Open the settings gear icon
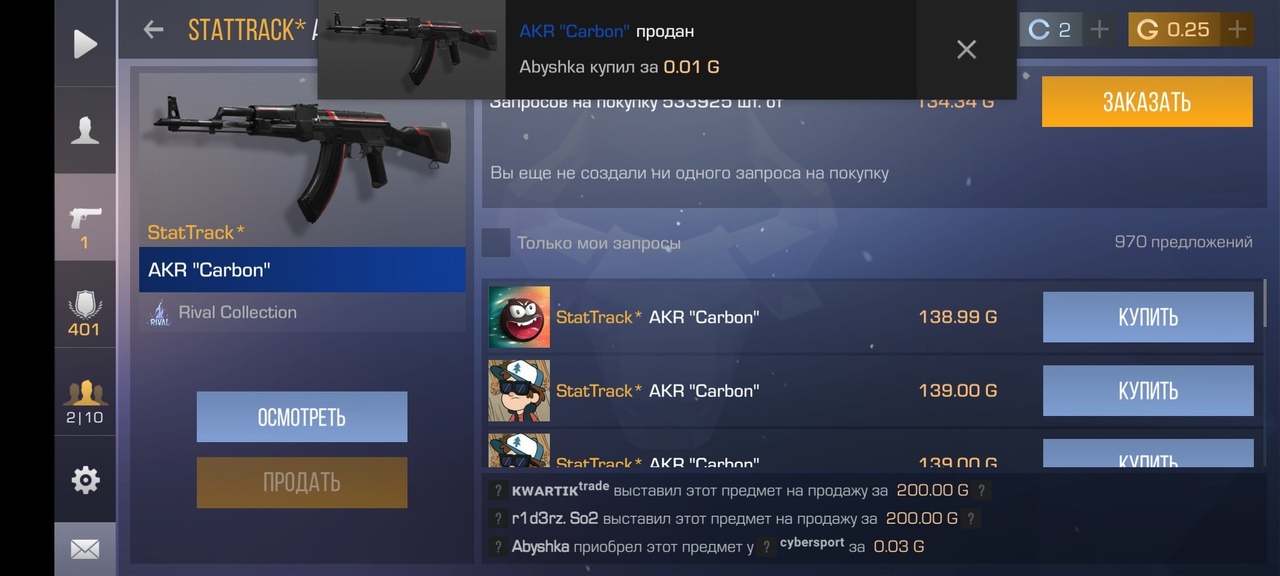This screenshot has height=576, width=1280. point(85,480)
